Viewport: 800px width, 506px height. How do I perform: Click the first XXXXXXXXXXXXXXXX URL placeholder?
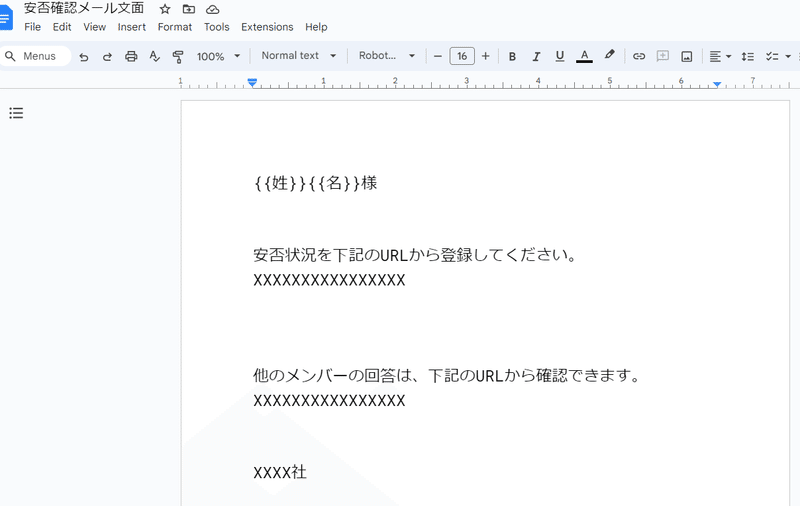[x=329, y=280]
